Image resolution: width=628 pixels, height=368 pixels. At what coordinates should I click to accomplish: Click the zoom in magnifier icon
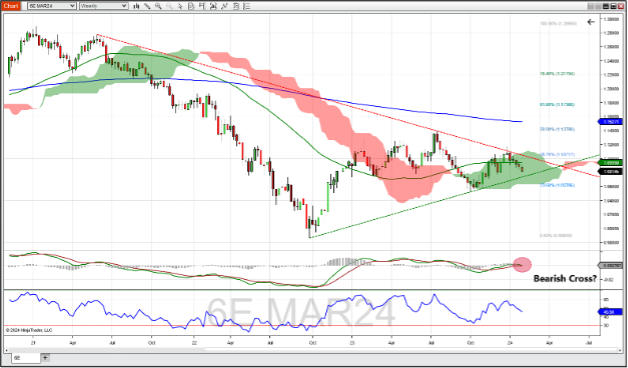[x=158, y=6]
